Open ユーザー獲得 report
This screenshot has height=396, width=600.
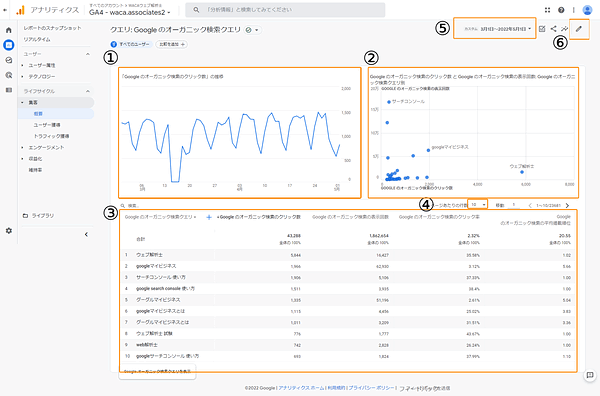point(47,125)
